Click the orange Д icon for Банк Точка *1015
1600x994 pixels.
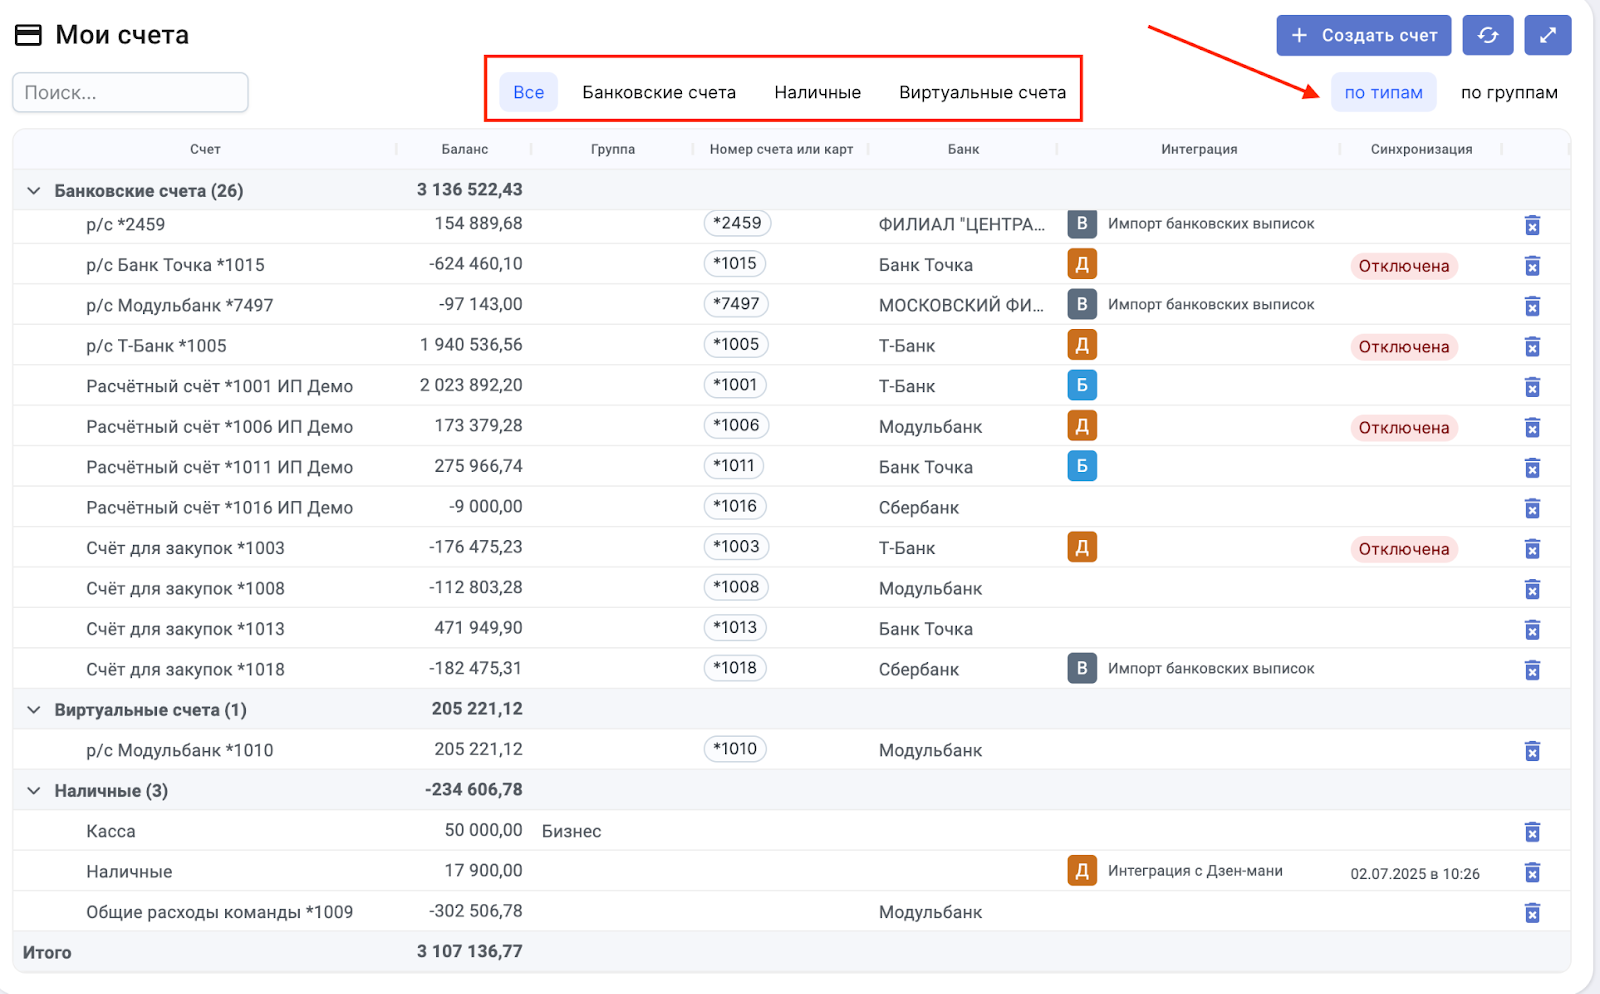(x=1081, y=264)
